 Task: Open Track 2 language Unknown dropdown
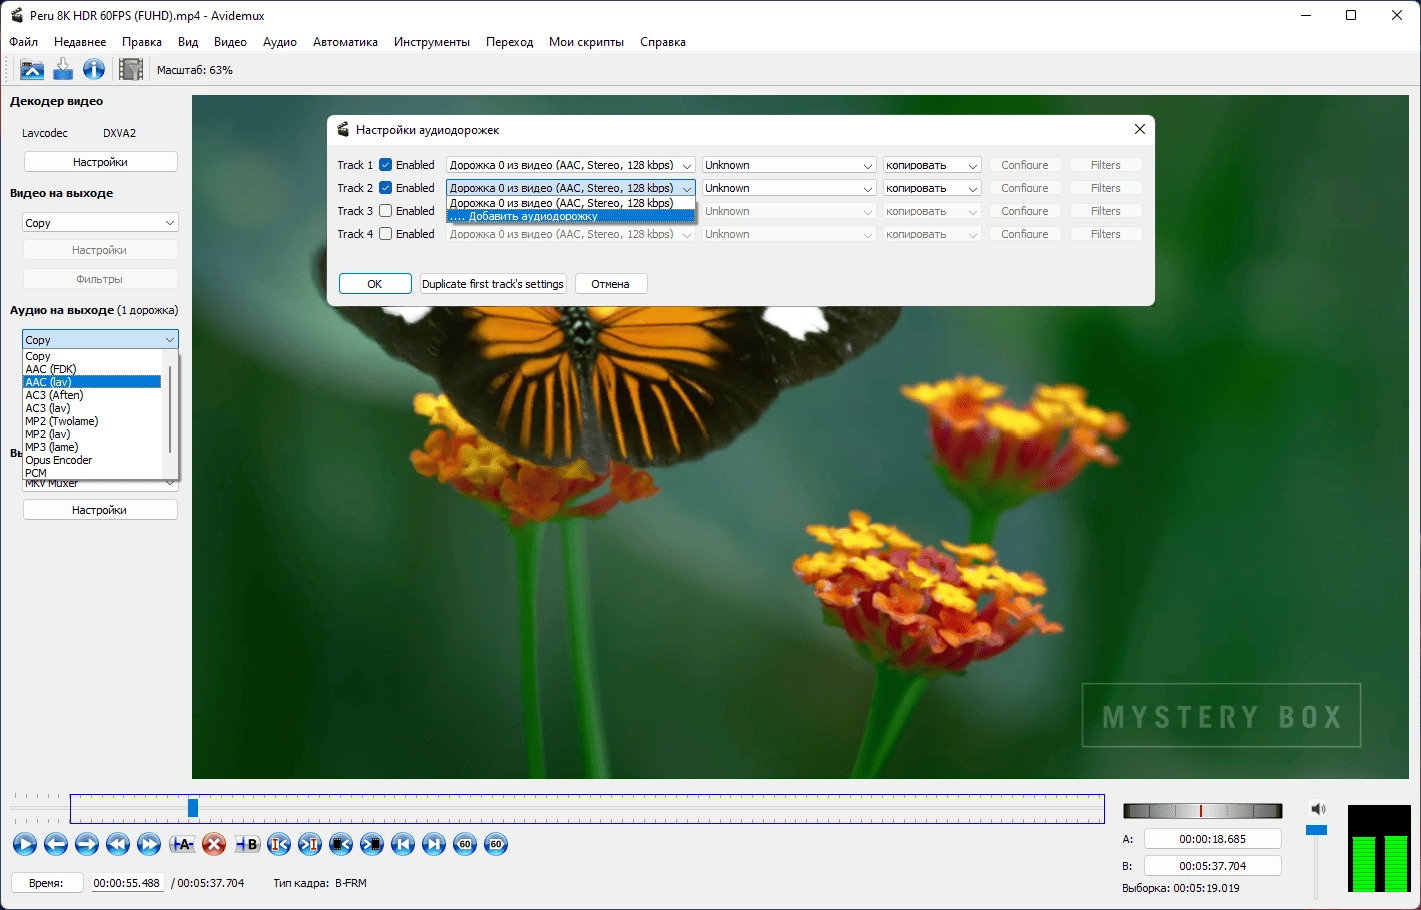pos(789,188)
